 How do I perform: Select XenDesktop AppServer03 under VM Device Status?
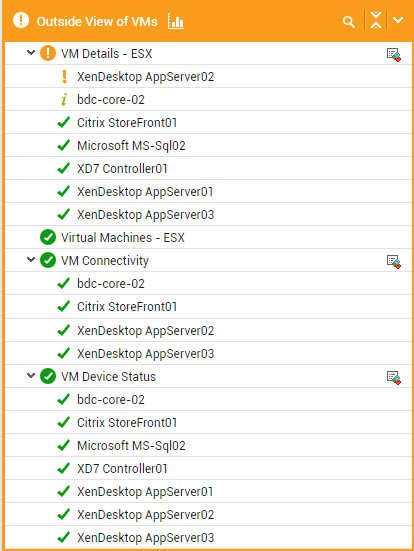tap(145, 538)
